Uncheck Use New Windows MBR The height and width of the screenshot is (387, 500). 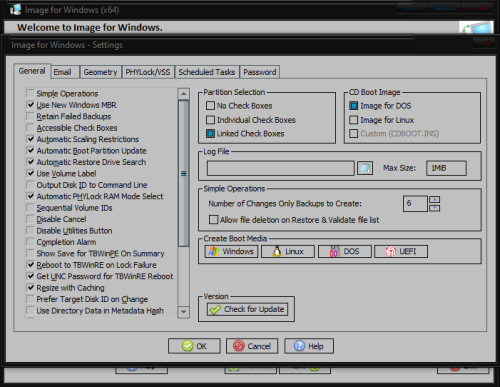click(x=30, y=105)
